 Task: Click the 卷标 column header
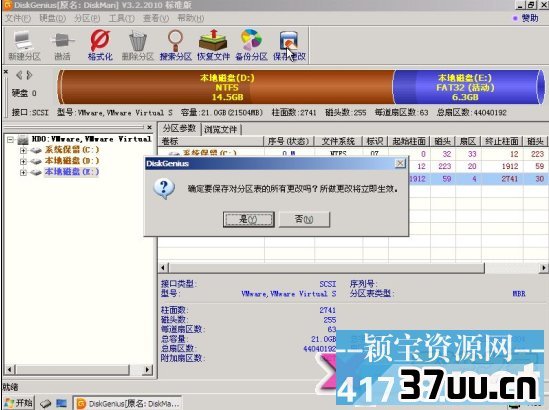pos(211,141)
